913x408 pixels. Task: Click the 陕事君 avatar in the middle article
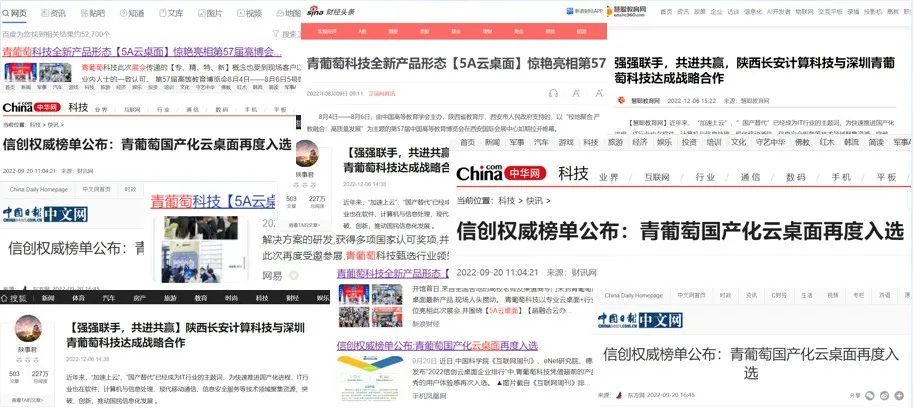pyautogui.click(x=307, y=153)
